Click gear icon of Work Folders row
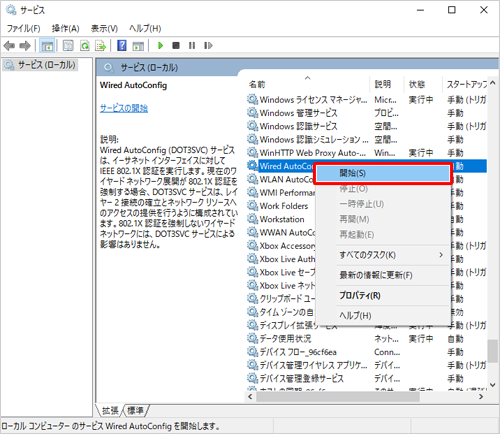 point(252,206)
